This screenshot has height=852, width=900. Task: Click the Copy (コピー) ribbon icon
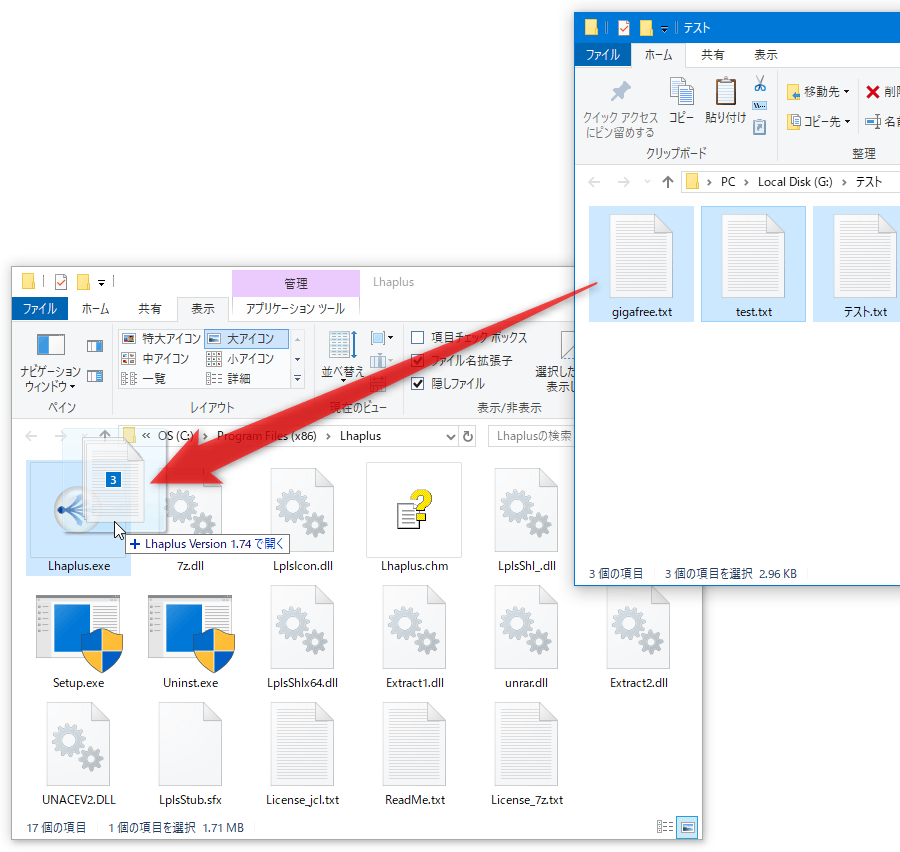pos(681,92)
